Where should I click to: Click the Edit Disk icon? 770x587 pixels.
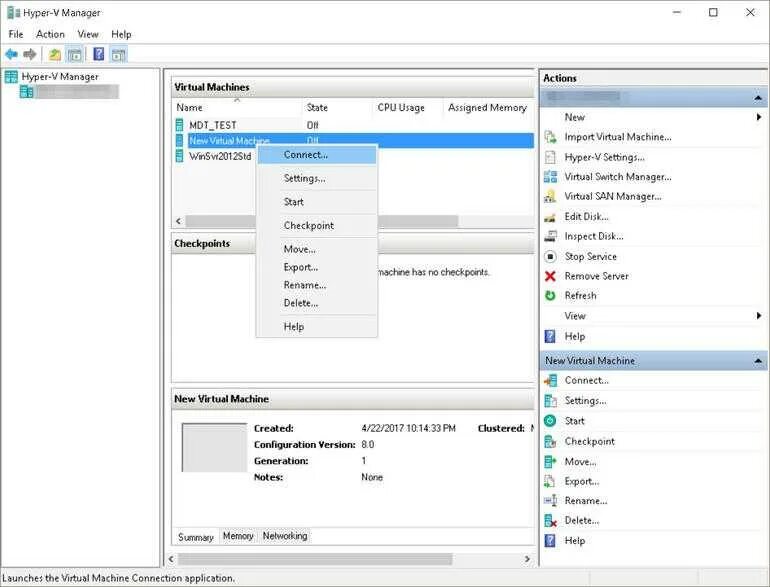[550, 217]
